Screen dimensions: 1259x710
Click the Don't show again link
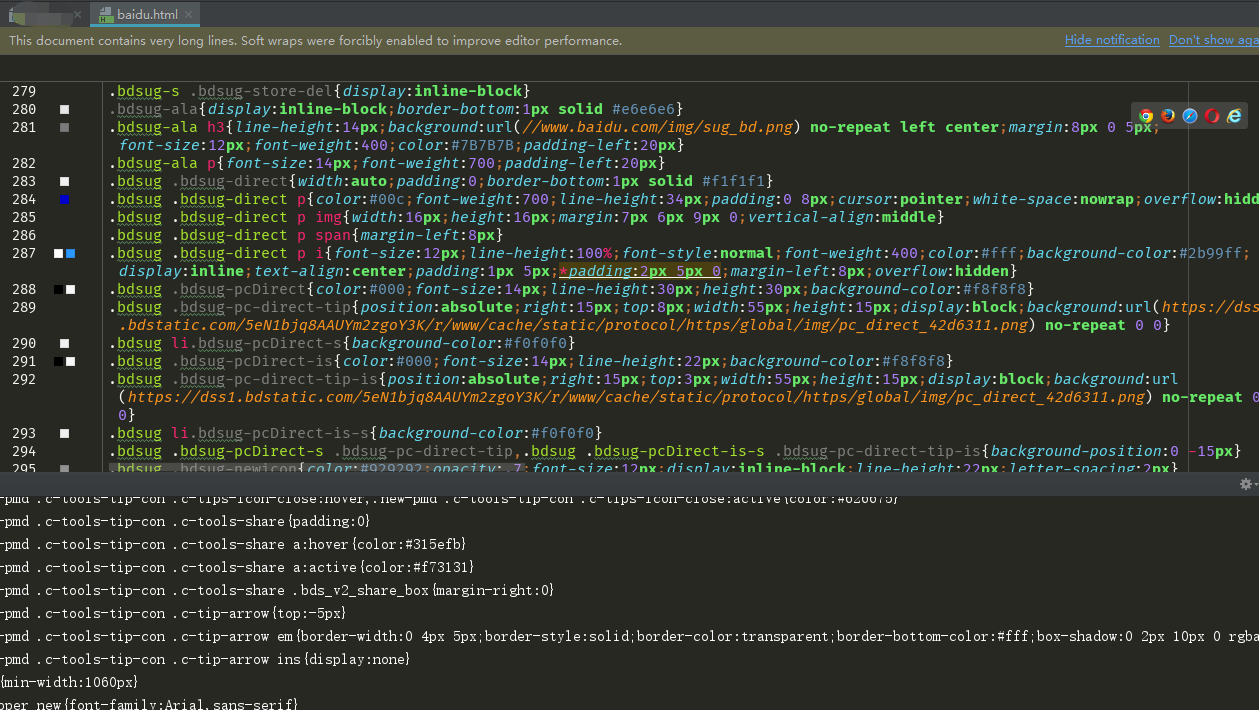[x=1214, y=40]
